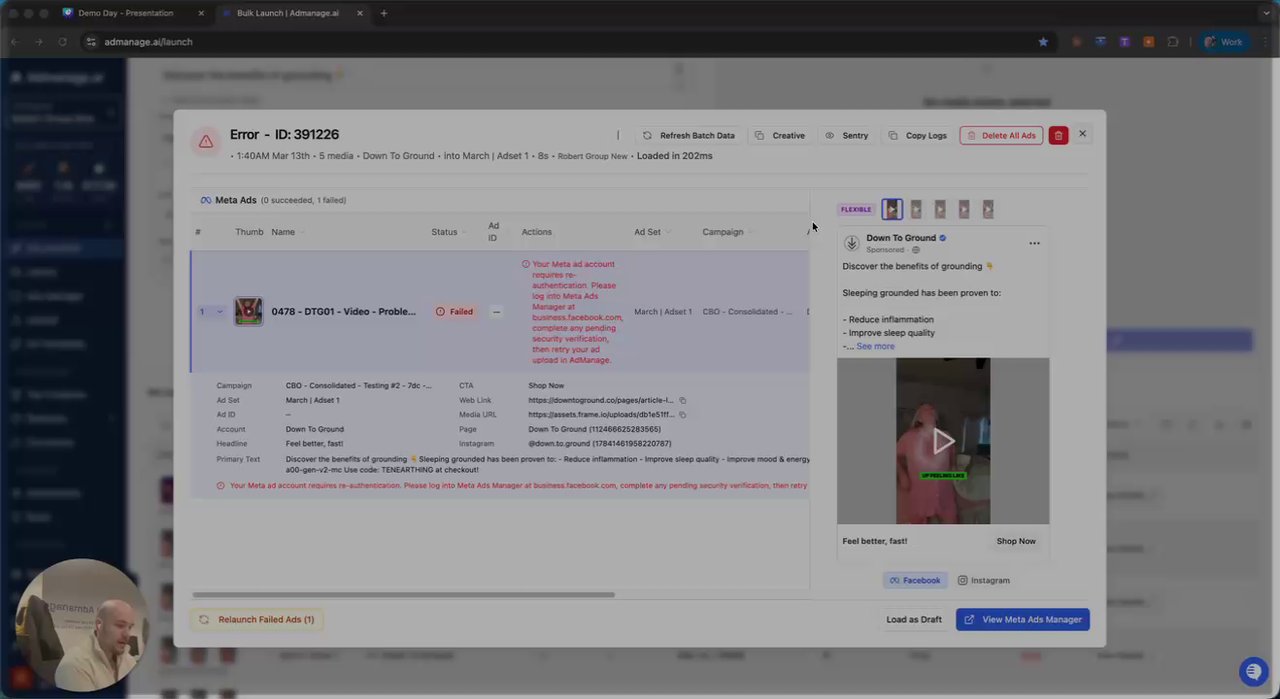Sort by the Status column header

coord(449,232)
